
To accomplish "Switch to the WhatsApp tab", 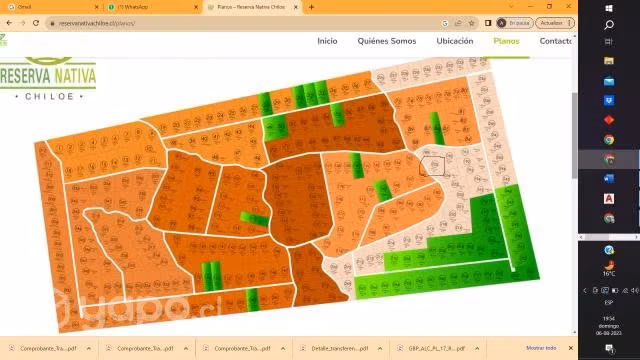I will click(151, 7).
